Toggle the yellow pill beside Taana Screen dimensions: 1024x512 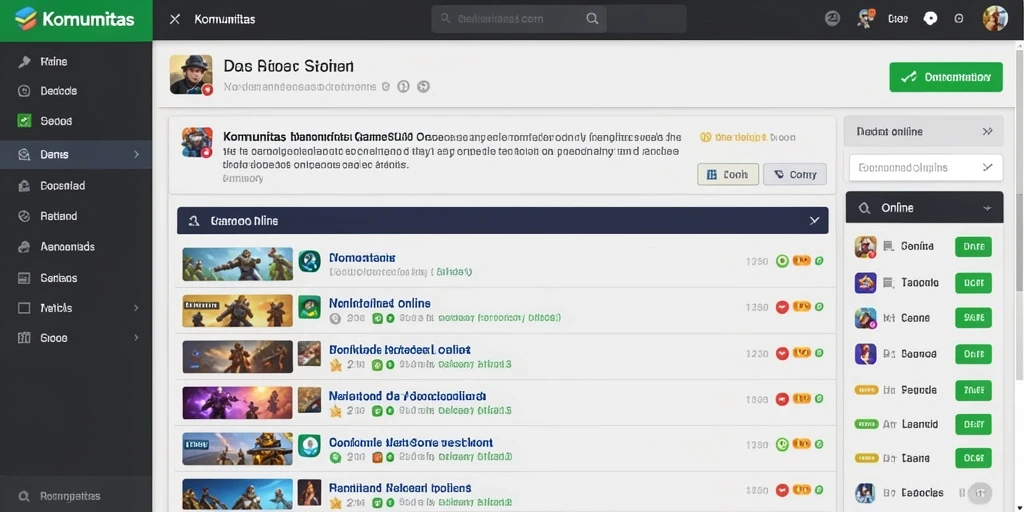click(x=865, y=458)
